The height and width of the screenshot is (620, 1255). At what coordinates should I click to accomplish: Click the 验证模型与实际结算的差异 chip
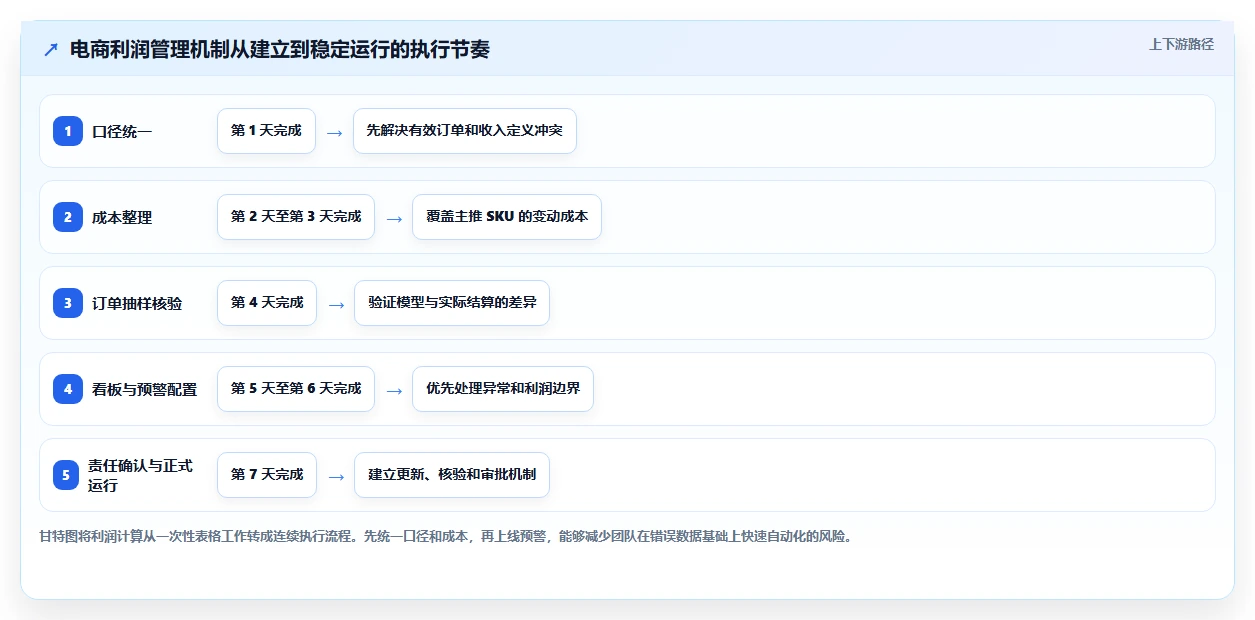click(452, 303)
